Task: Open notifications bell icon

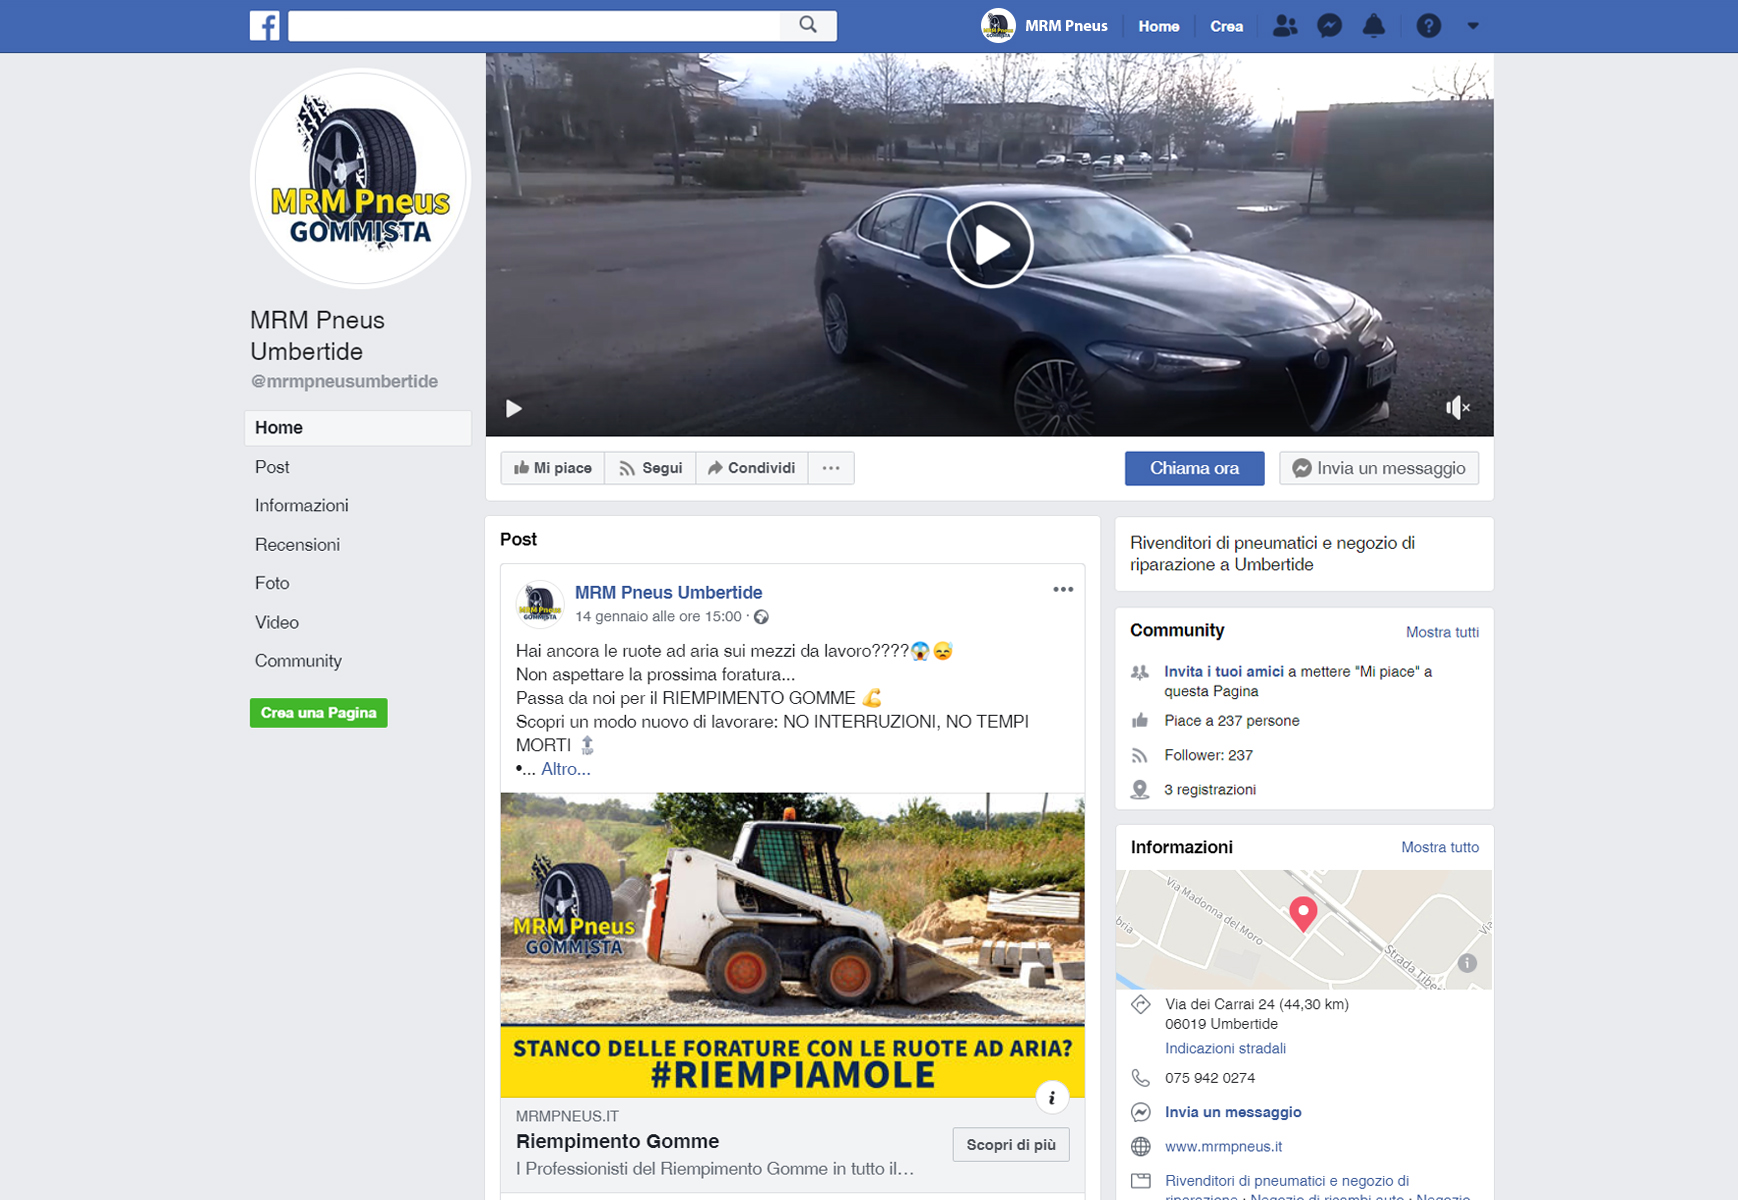Action: point(1374,26)
